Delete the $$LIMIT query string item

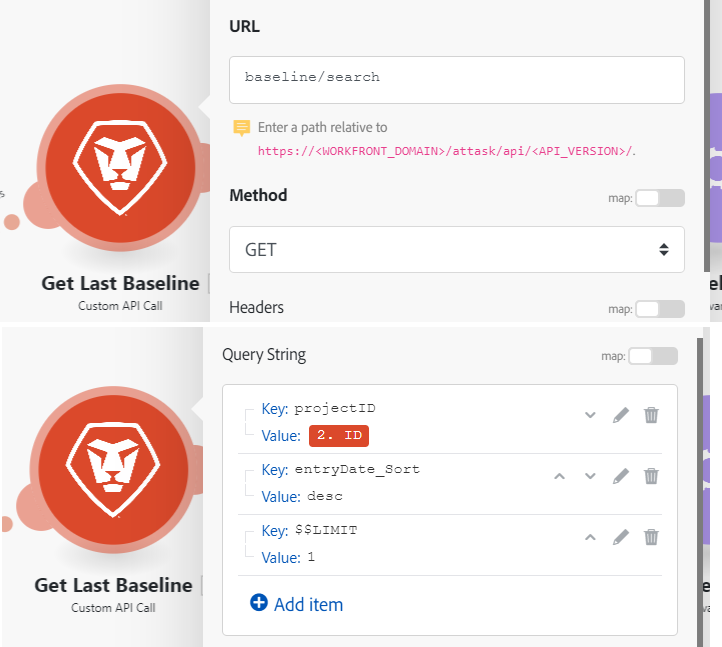pos(651,537)
